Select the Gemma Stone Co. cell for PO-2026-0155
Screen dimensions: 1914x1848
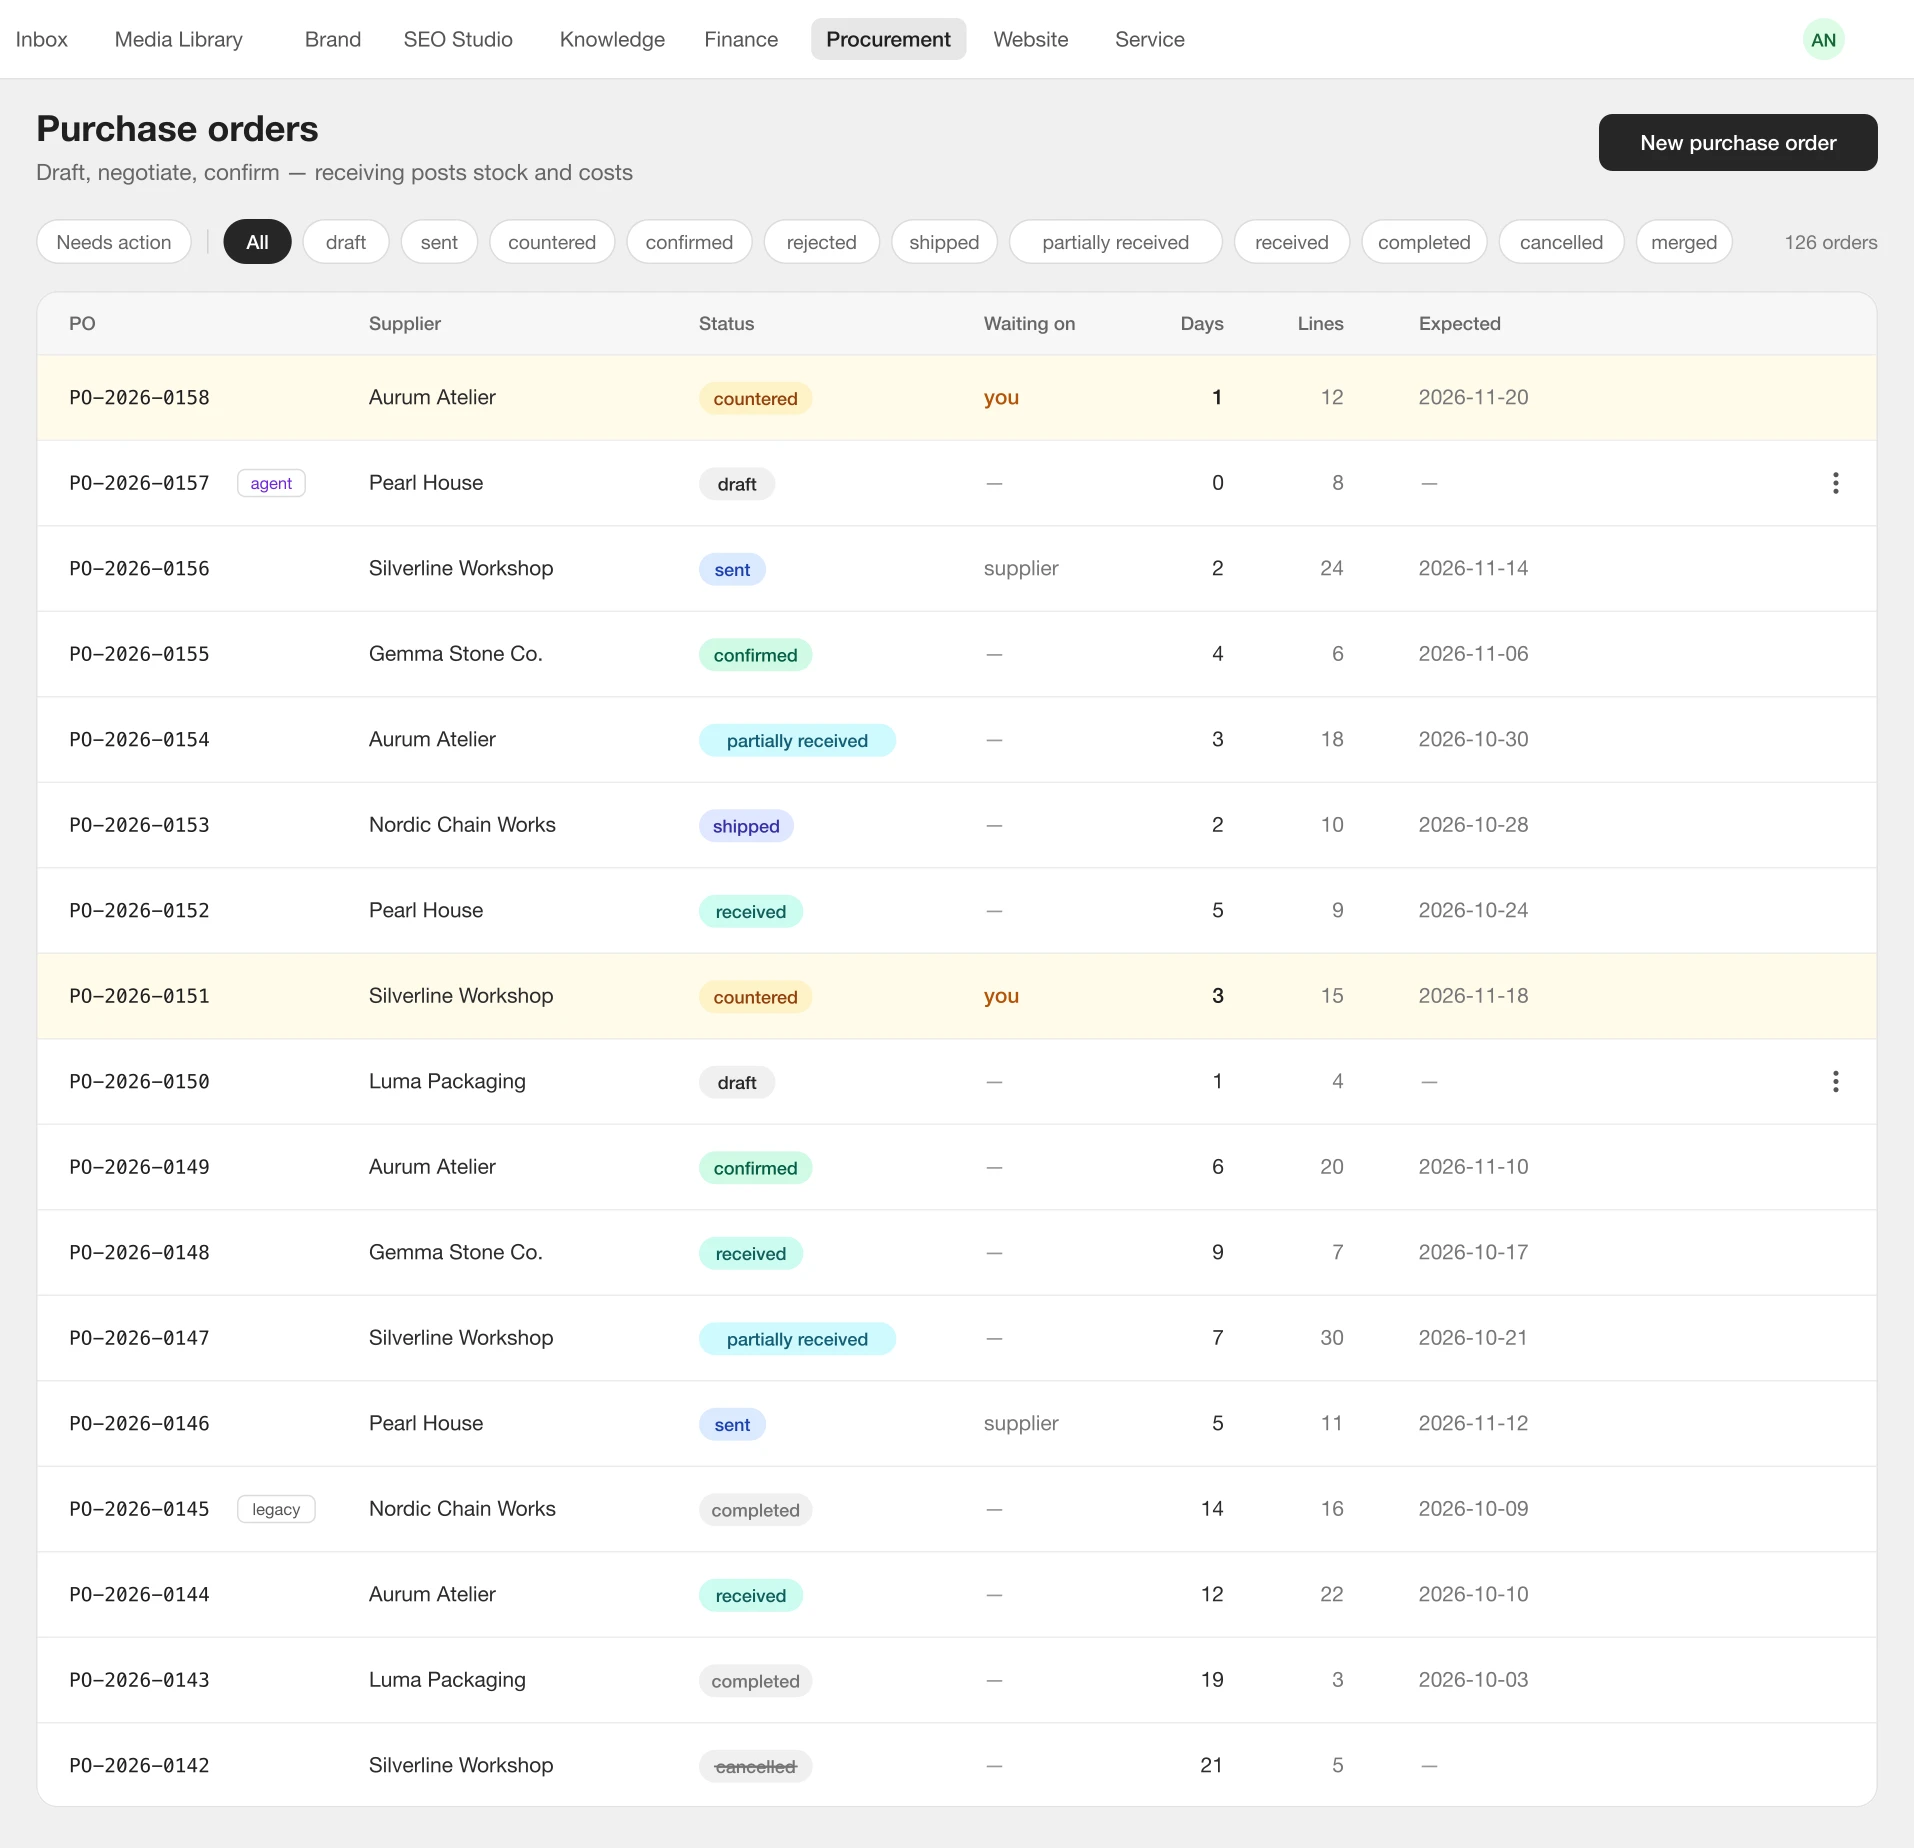point(456,654)
